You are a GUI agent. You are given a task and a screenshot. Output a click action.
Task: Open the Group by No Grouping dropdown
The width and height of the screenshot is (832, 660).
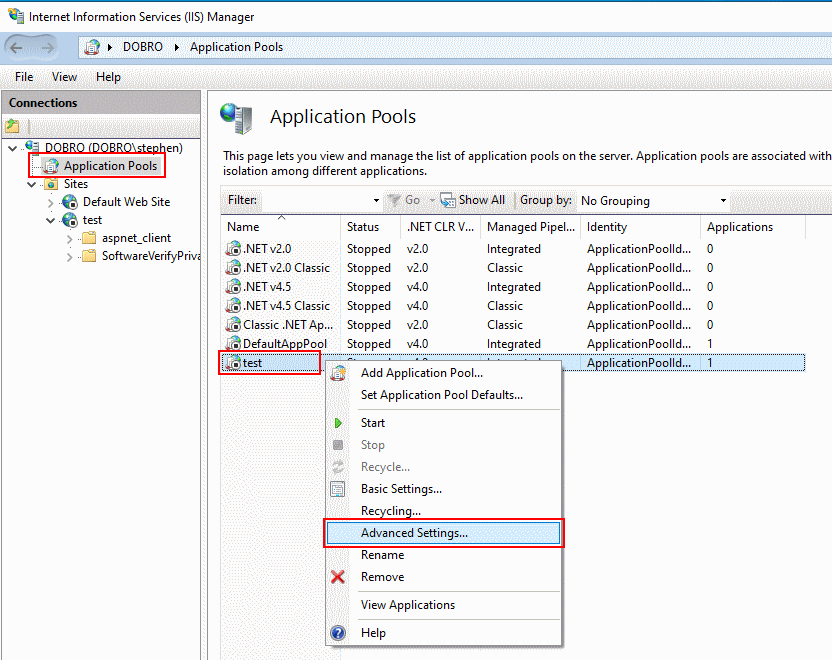point(723,201)
